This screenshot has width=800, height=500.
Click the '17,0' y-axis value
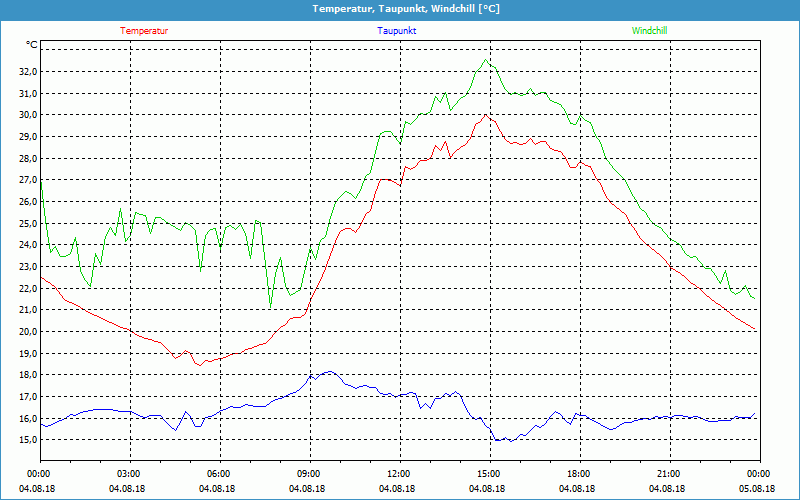click(28, 396)
